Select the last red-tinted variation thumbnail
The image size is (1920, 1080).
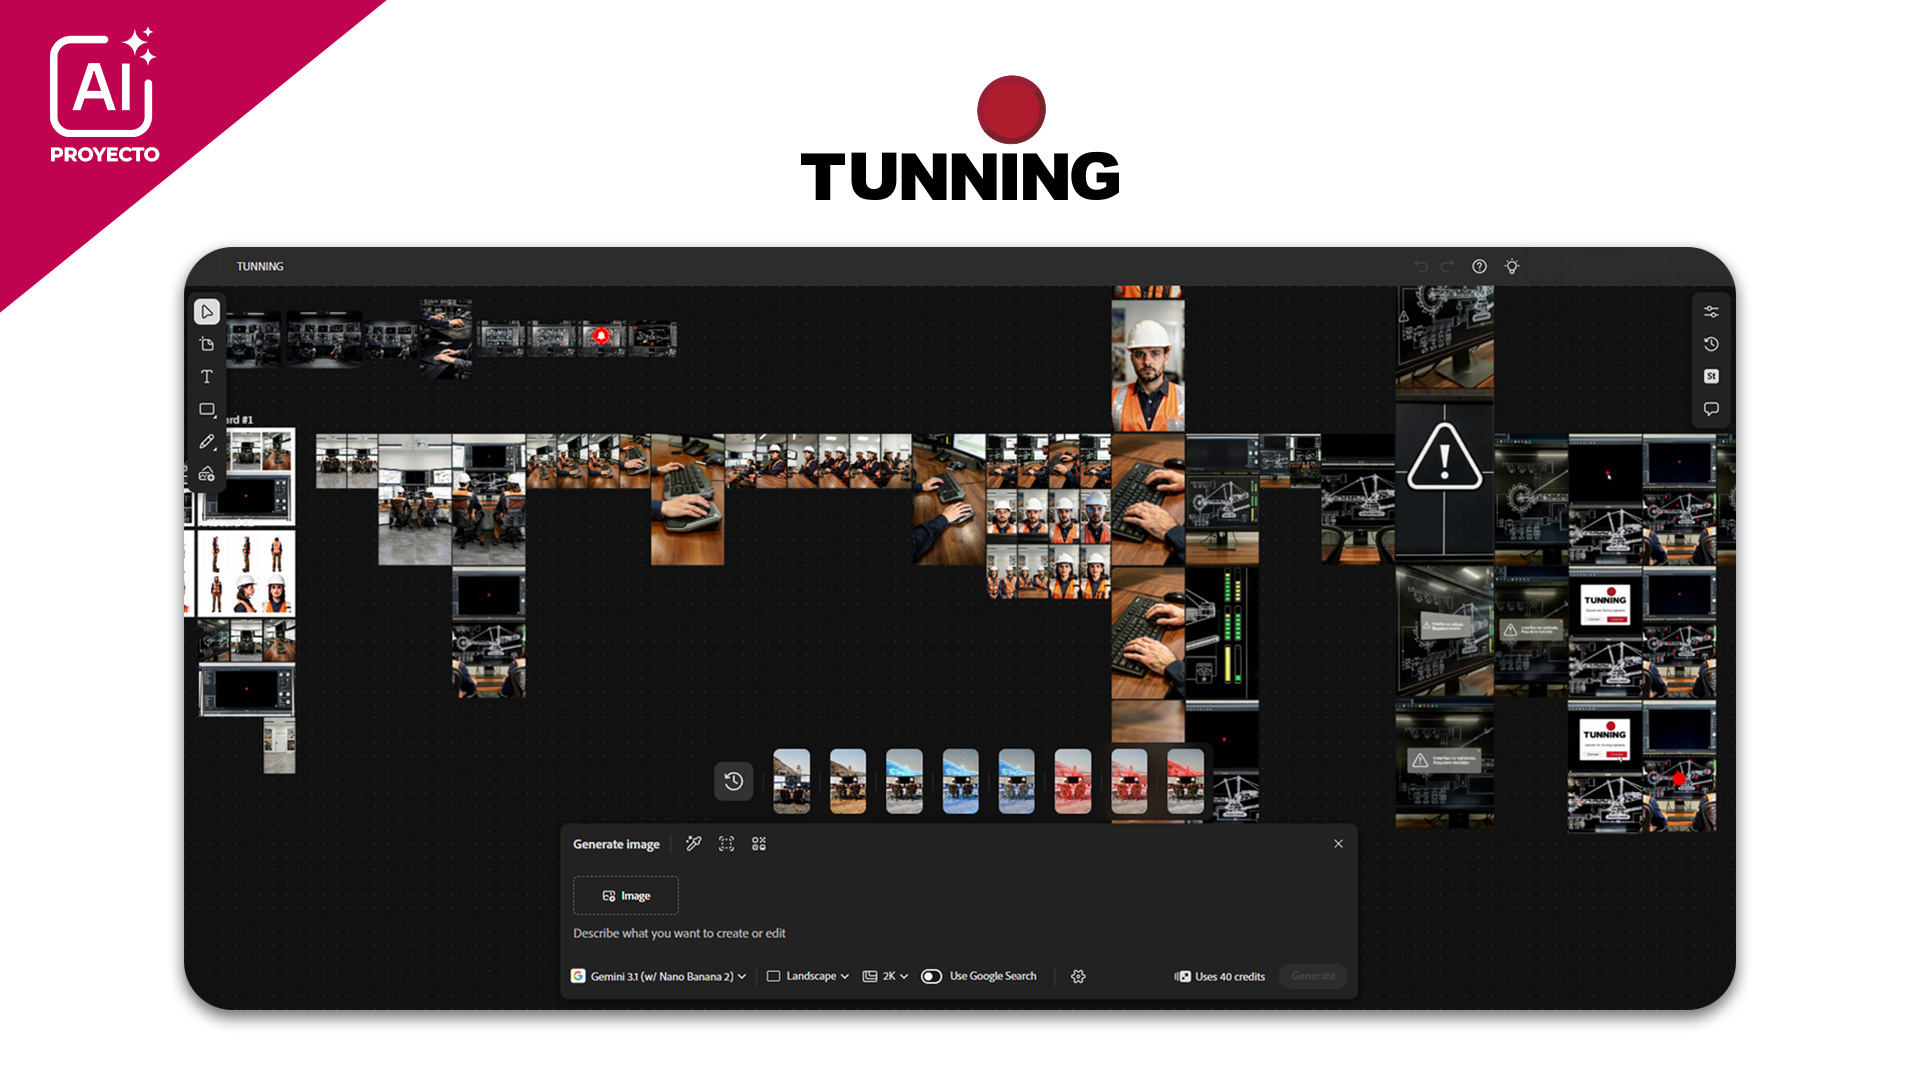pyautogui.click(x=1186, y=781)
